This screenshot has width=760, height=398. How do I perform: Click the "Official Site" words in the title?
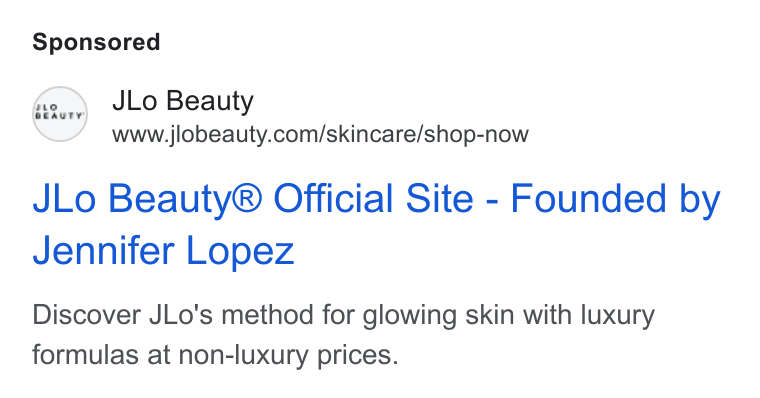[x=373, y=199]
